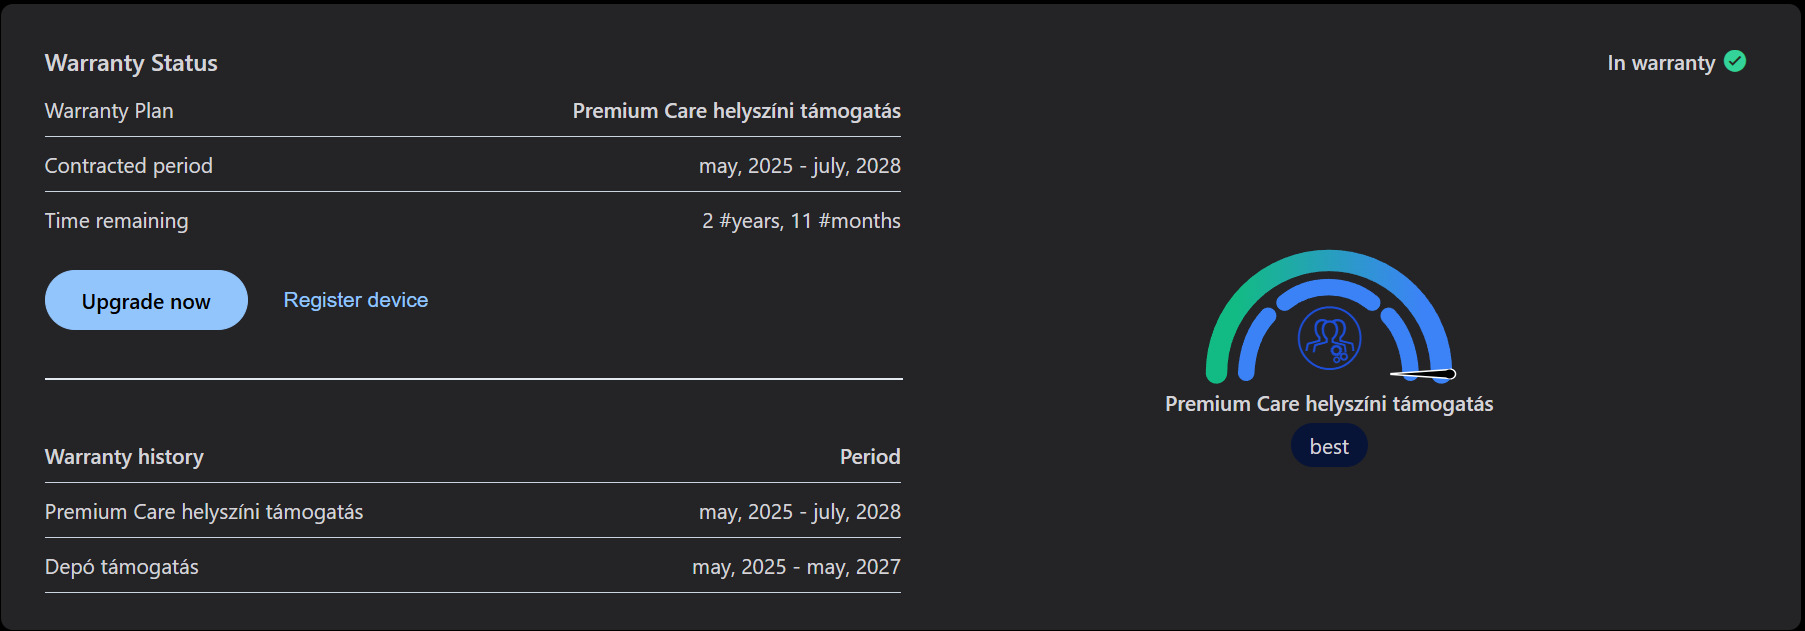Image resolution: width=1805 pixels, height=631 pixels.
Task: Open the Register device link
Action: tap(355, 300)
